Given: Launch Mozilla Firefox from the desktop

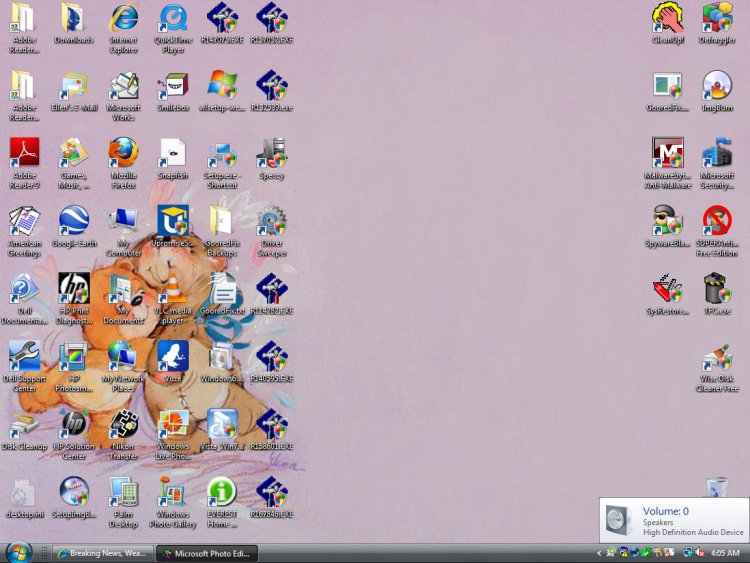Looking at the screenshot, I should pyautogui.click(x=123, y=163).
